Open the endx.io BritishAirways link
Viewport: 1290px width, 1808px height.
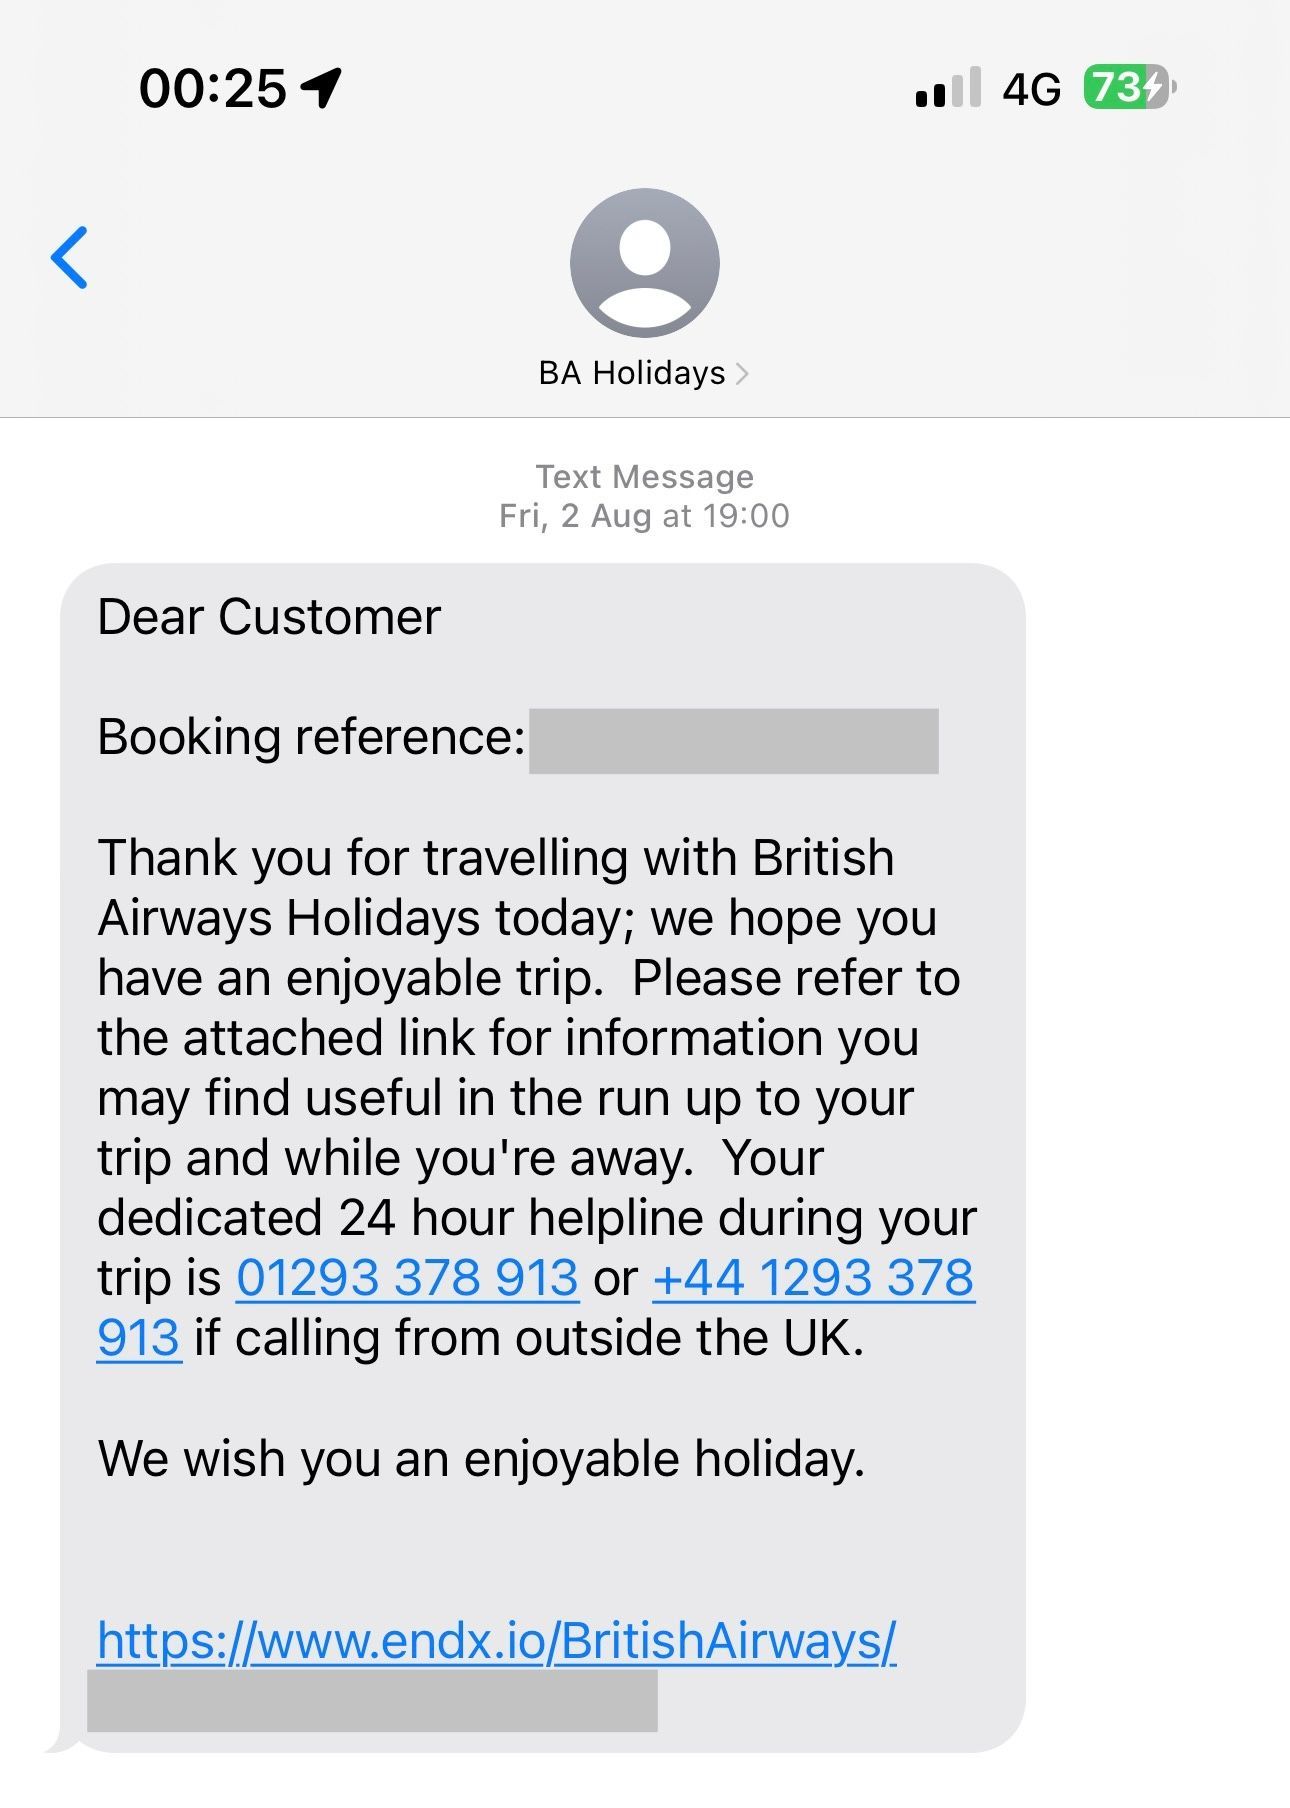click(x=497, y=1641)
